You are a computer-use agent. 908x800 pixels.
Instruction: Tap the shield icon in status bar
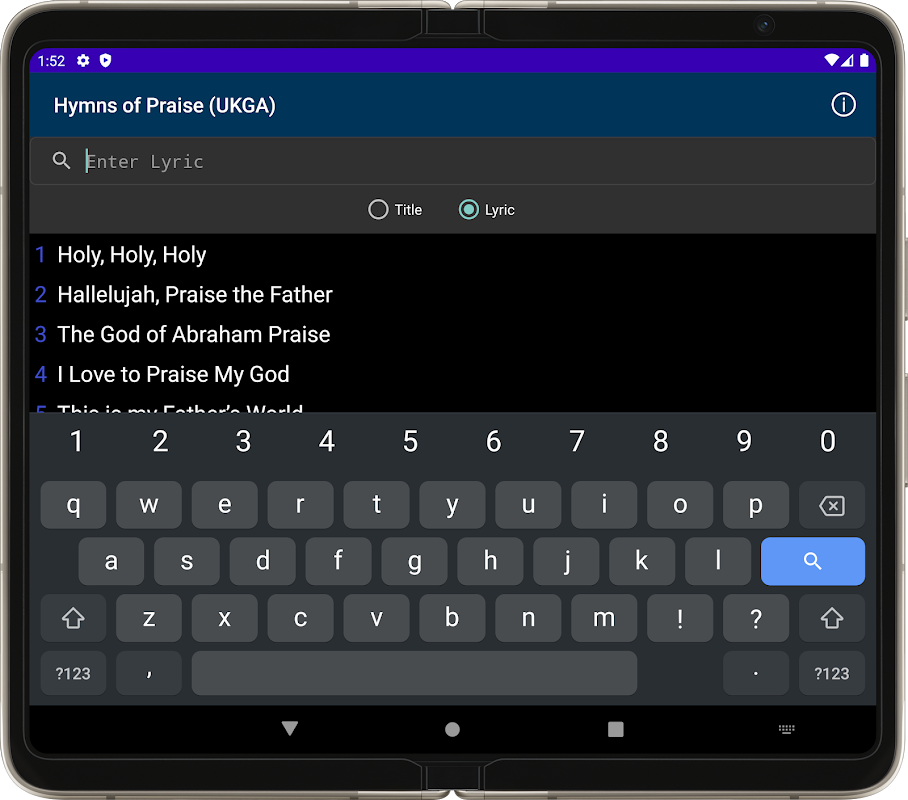105,60
